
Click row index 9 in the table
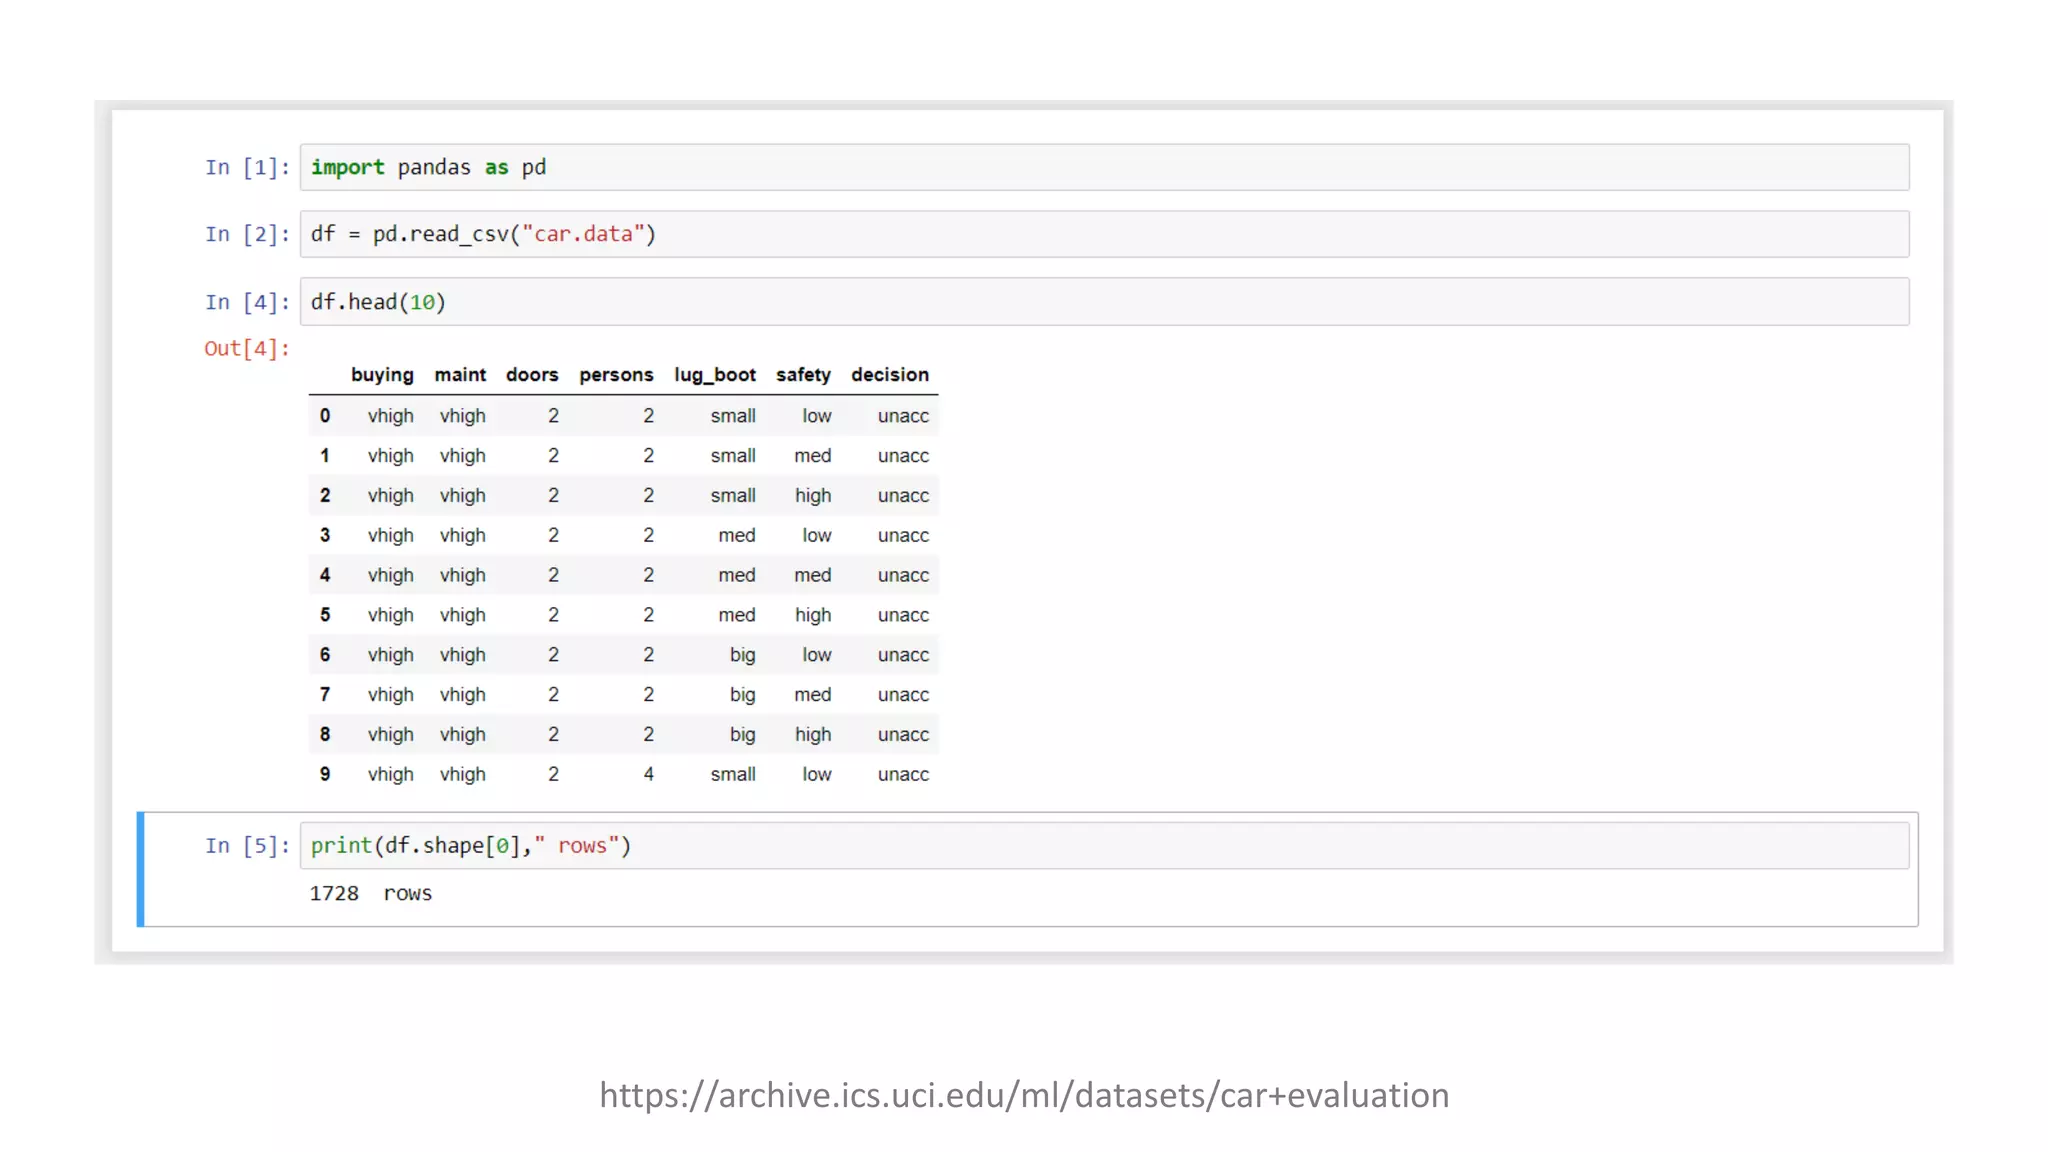point(325,774)
